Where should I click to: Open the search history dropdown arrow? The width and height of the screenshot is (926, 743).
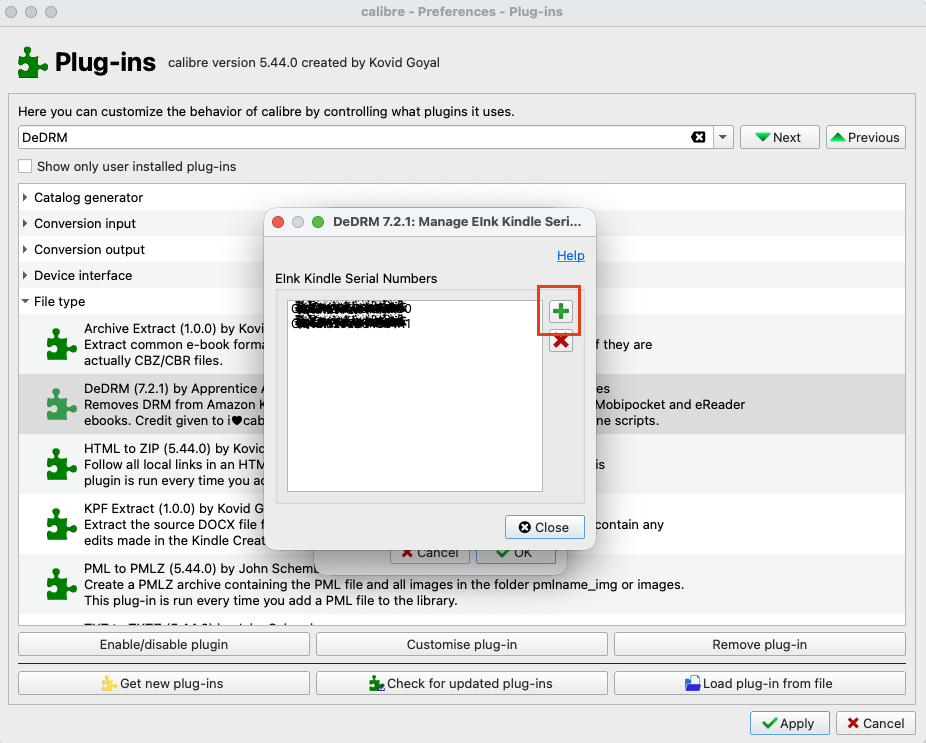pyautogui.click(x=723, y=137)
